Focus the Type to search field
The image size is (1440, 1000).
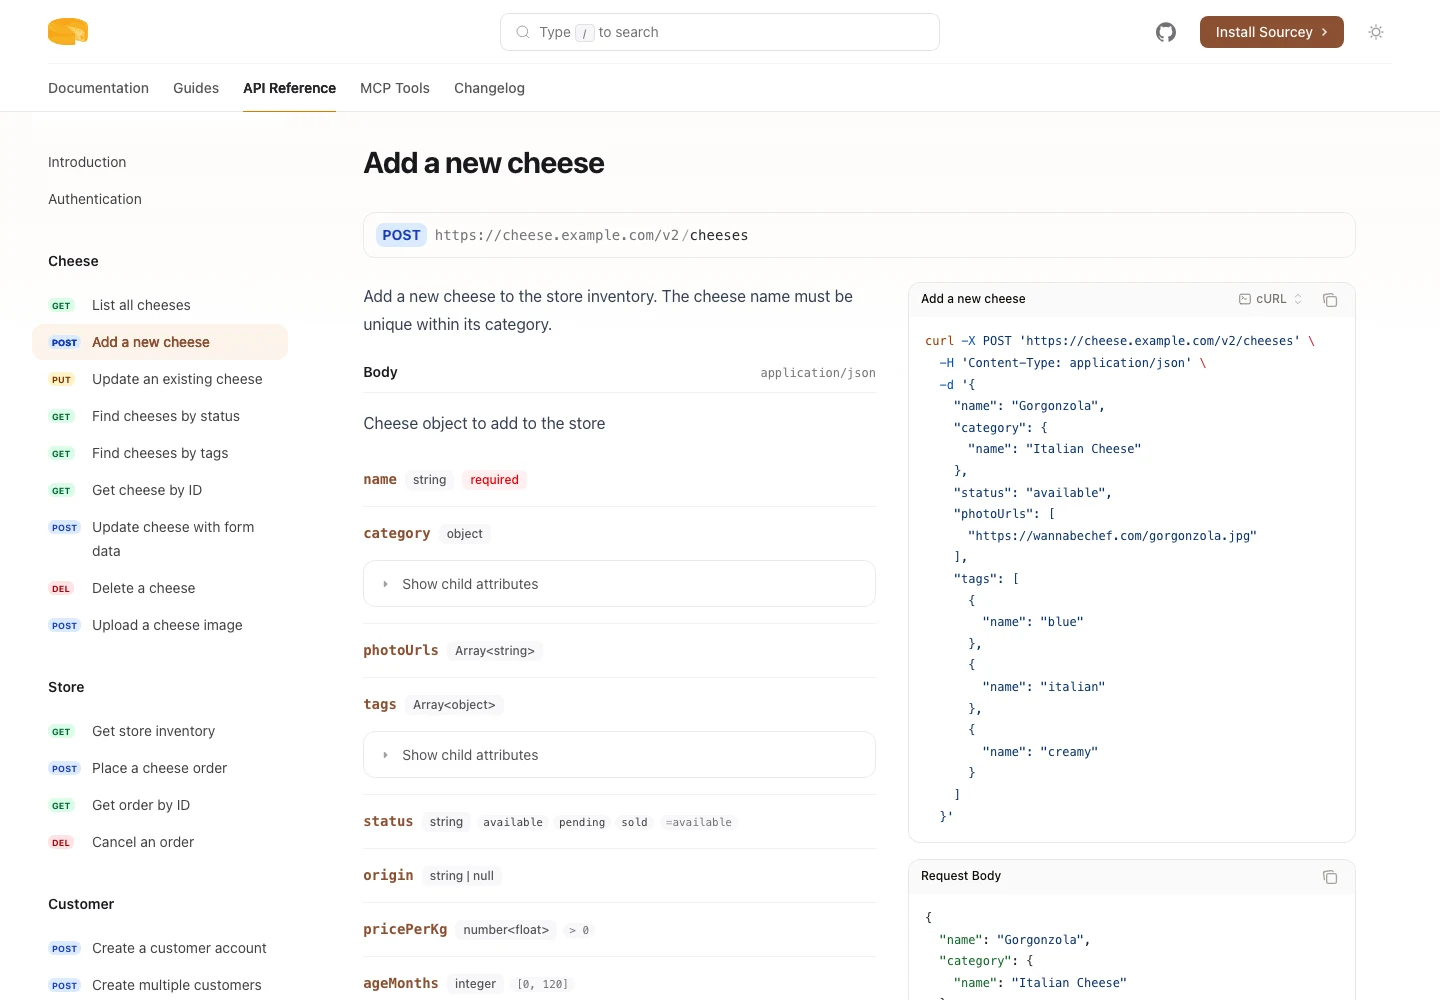click(x=720, y=32)
